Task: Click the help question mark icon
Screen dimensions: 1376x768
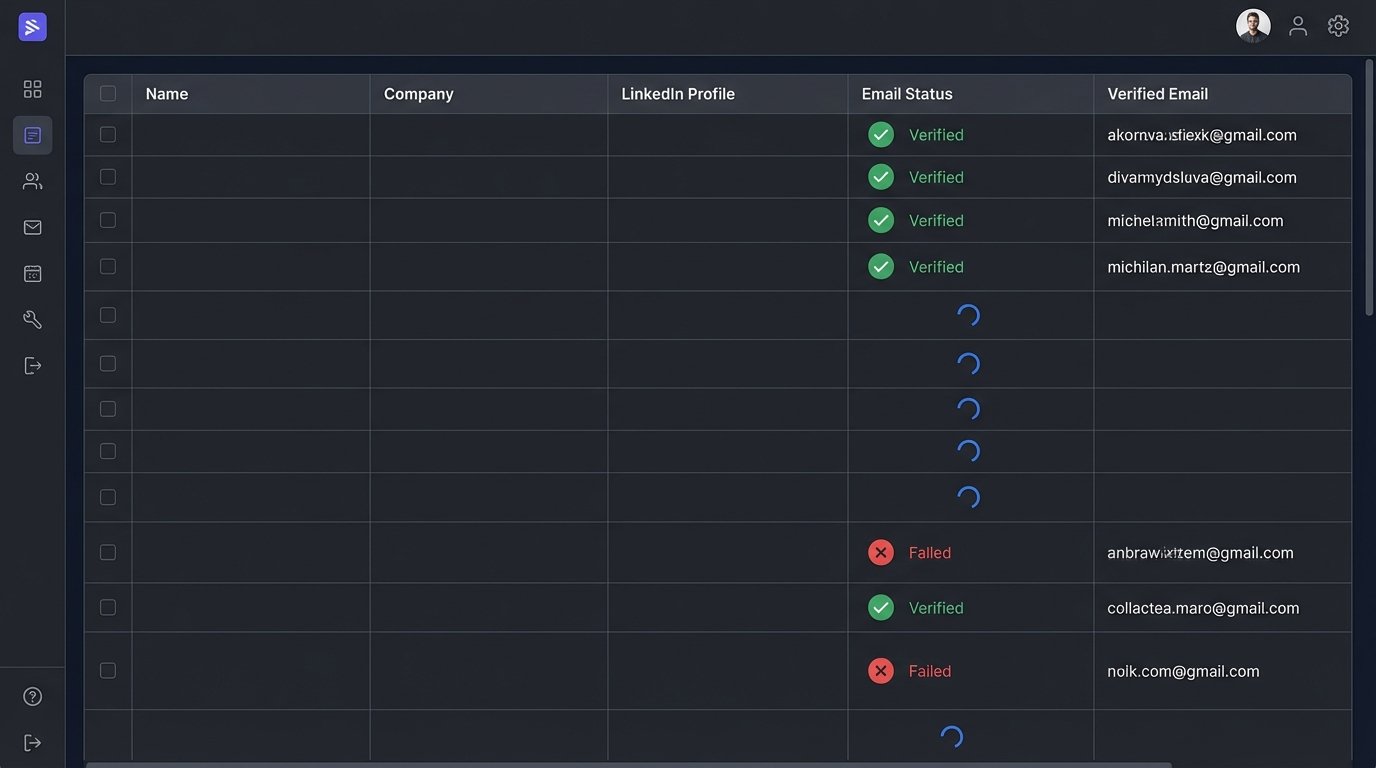Action: point(32,696)
